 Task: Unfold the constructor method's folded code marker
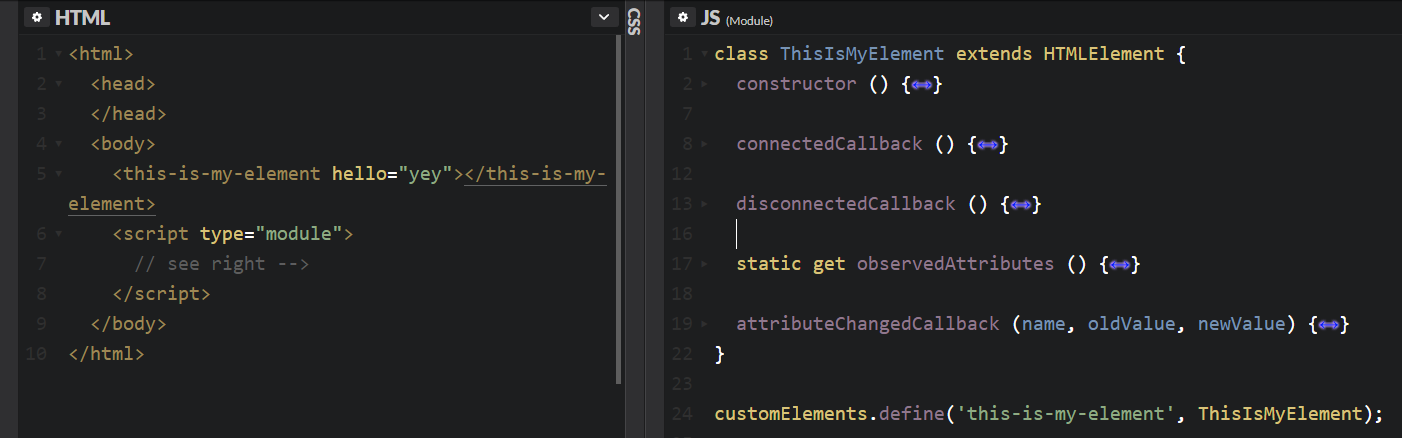coord(921,85)
